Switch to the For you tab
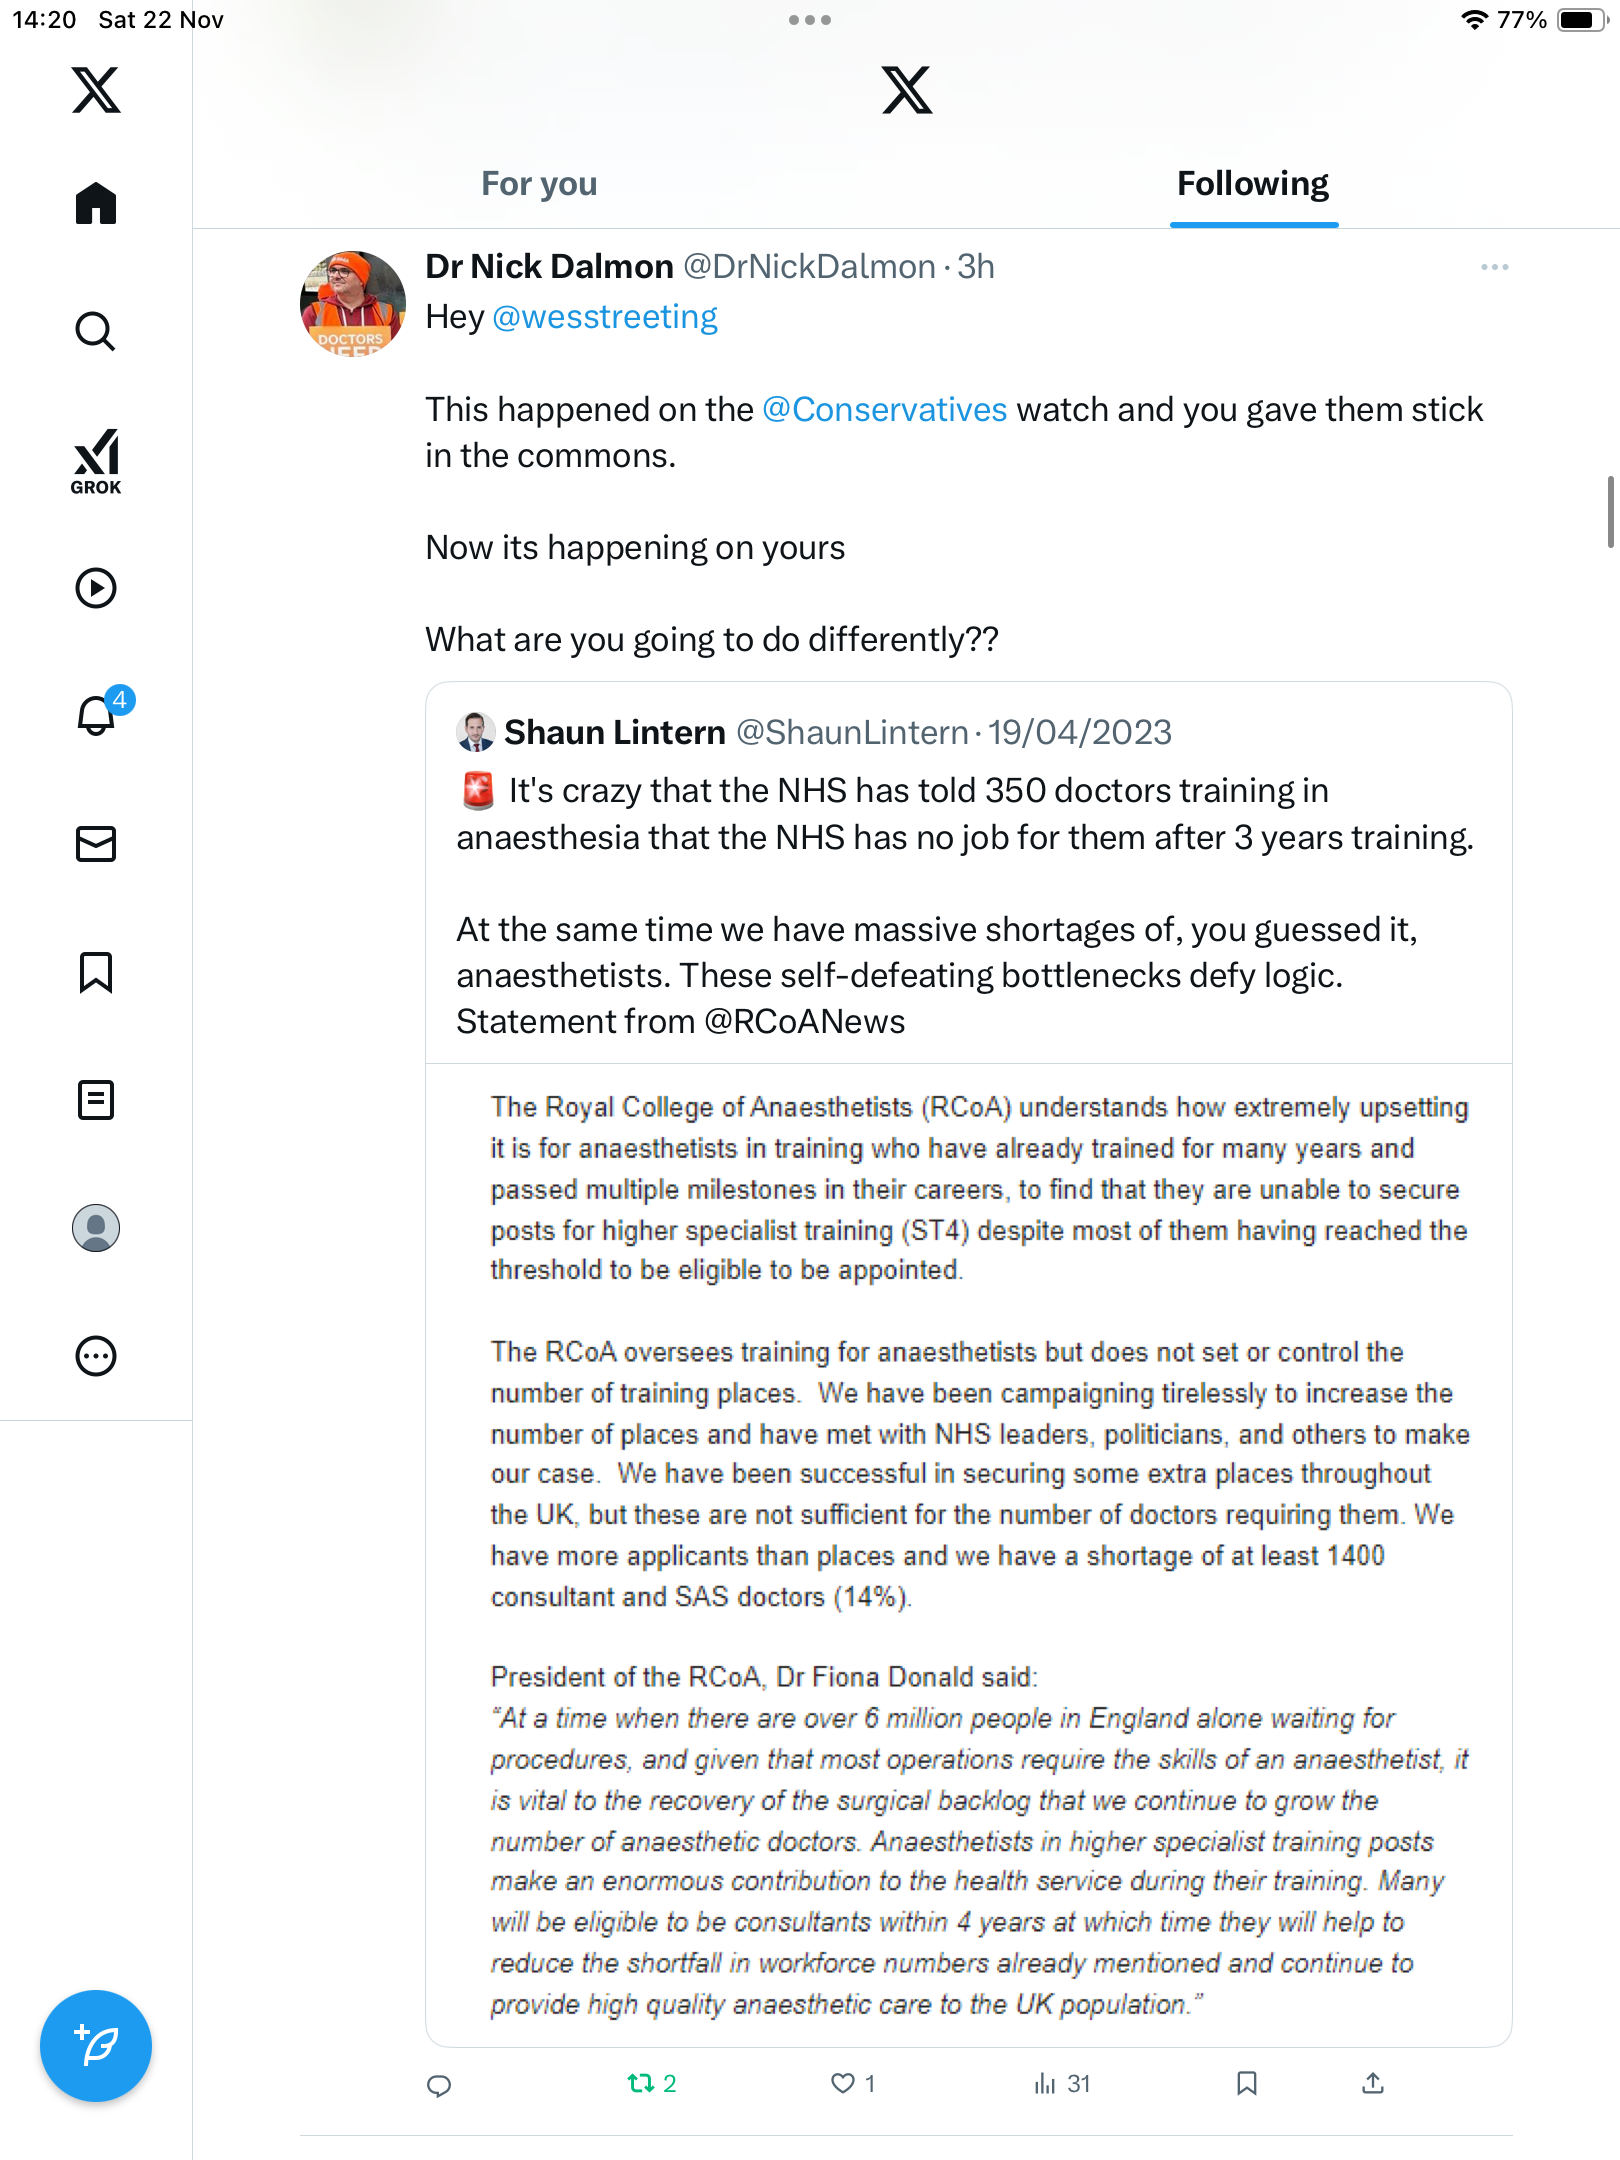This screenshot has width=1620, height=2160. click(539, 184)
